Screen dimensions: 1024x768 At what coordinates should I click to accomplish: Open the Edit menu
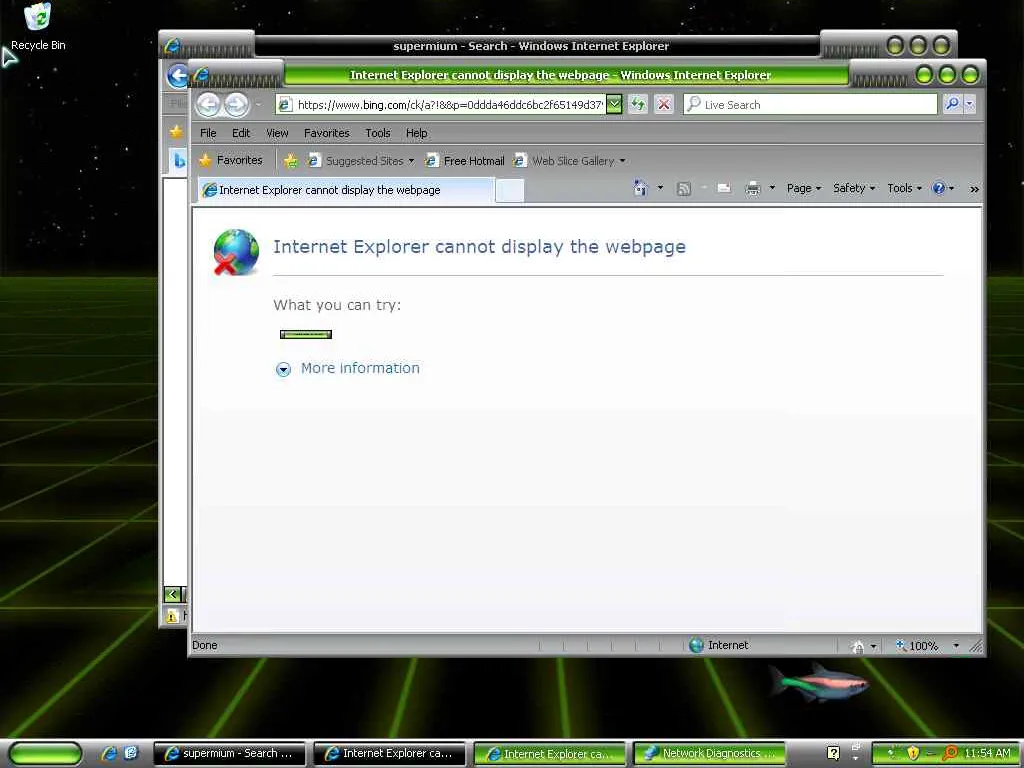click(241, 133)
